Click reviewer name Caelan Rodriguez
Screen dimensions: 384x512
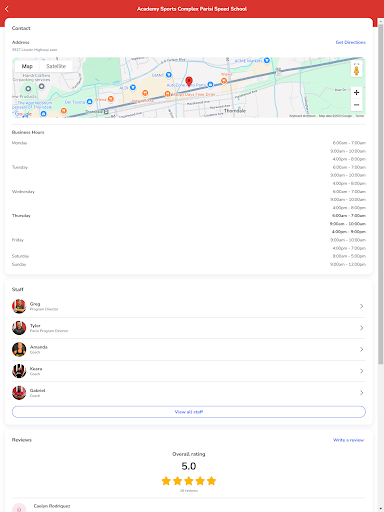point(52,506)
